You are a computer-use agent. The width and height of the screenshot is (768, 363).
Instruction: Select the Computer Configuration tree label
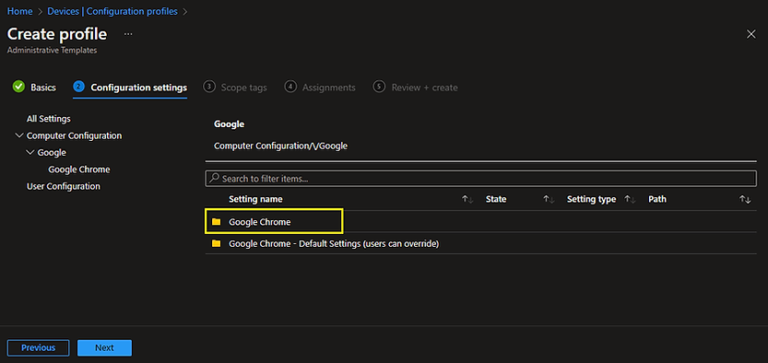pyautogui.click(x=74, y=136)
